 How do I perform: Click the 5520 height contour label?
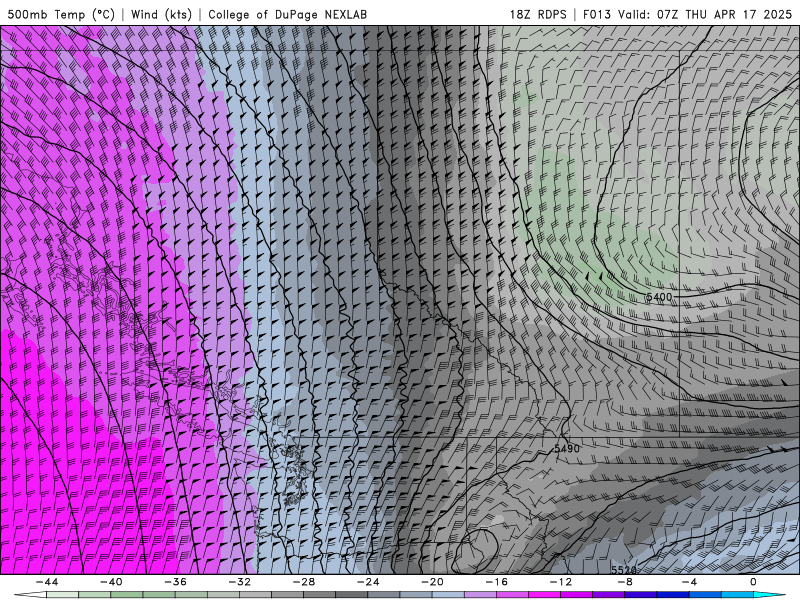[x=623, y=570]
